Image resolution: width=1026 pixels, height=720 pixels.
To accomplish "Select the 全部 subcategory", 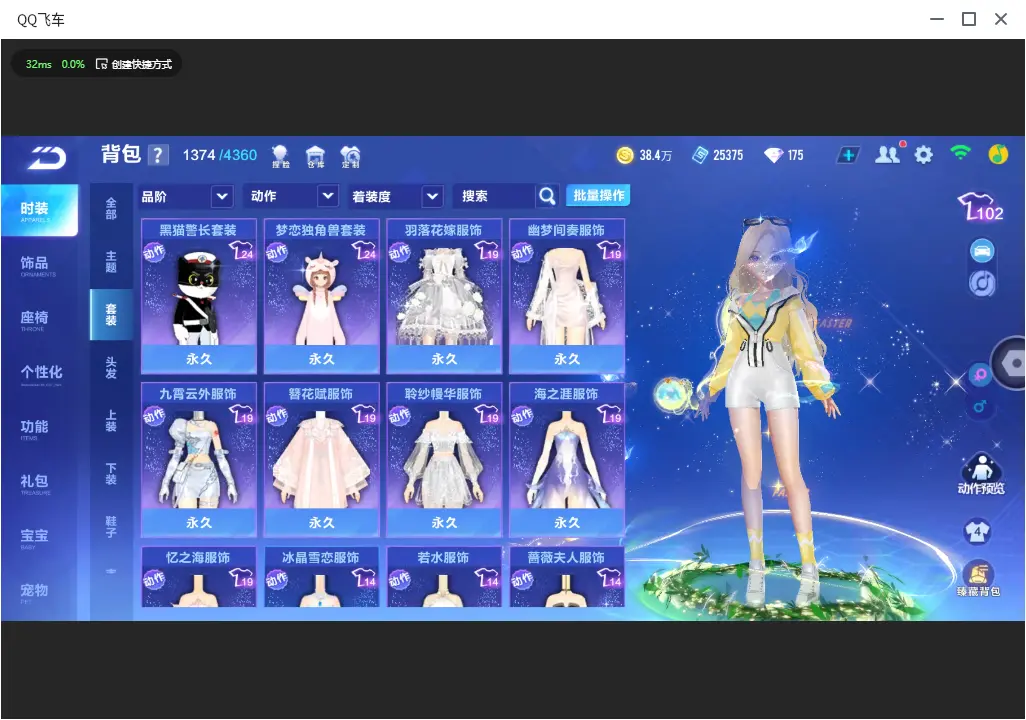I will pyautogui.click(x=111, y=209).
